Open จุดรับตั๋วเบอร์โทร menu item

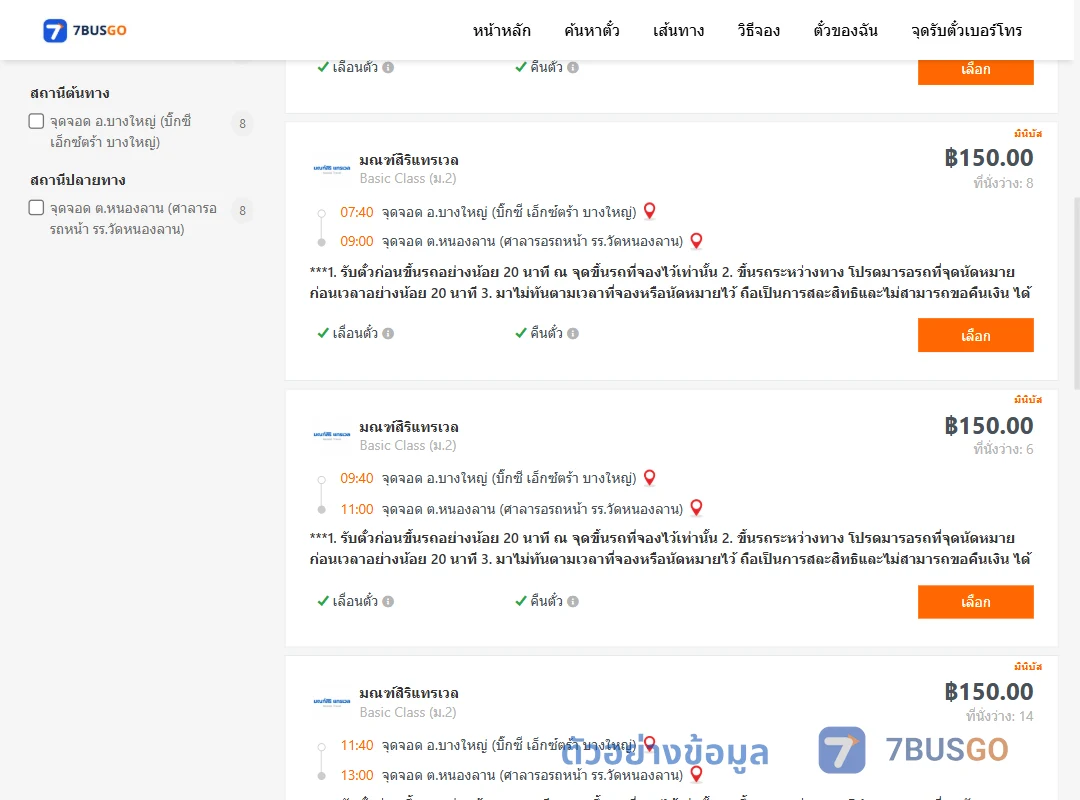coord(966,30)
